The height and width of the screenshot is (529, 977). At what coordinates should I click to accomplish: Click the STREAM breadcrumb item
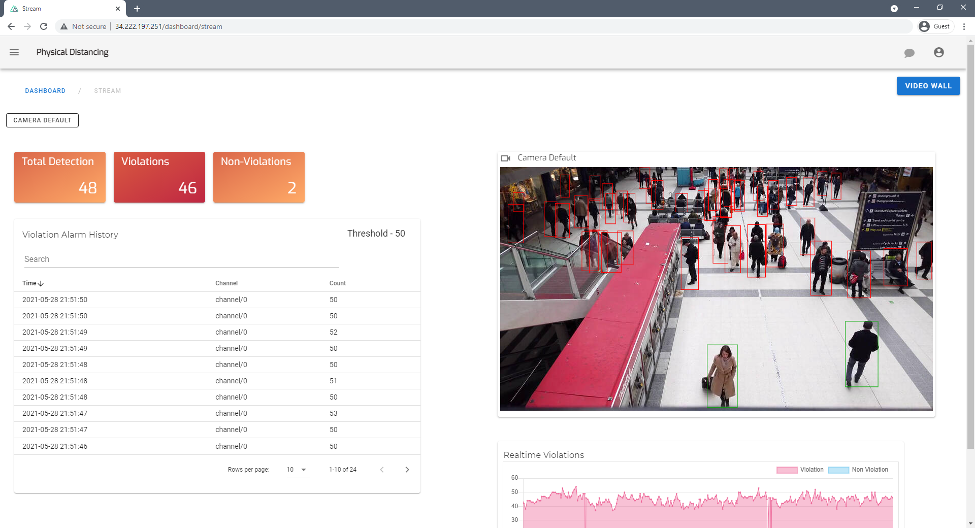[x=107, y=91]
